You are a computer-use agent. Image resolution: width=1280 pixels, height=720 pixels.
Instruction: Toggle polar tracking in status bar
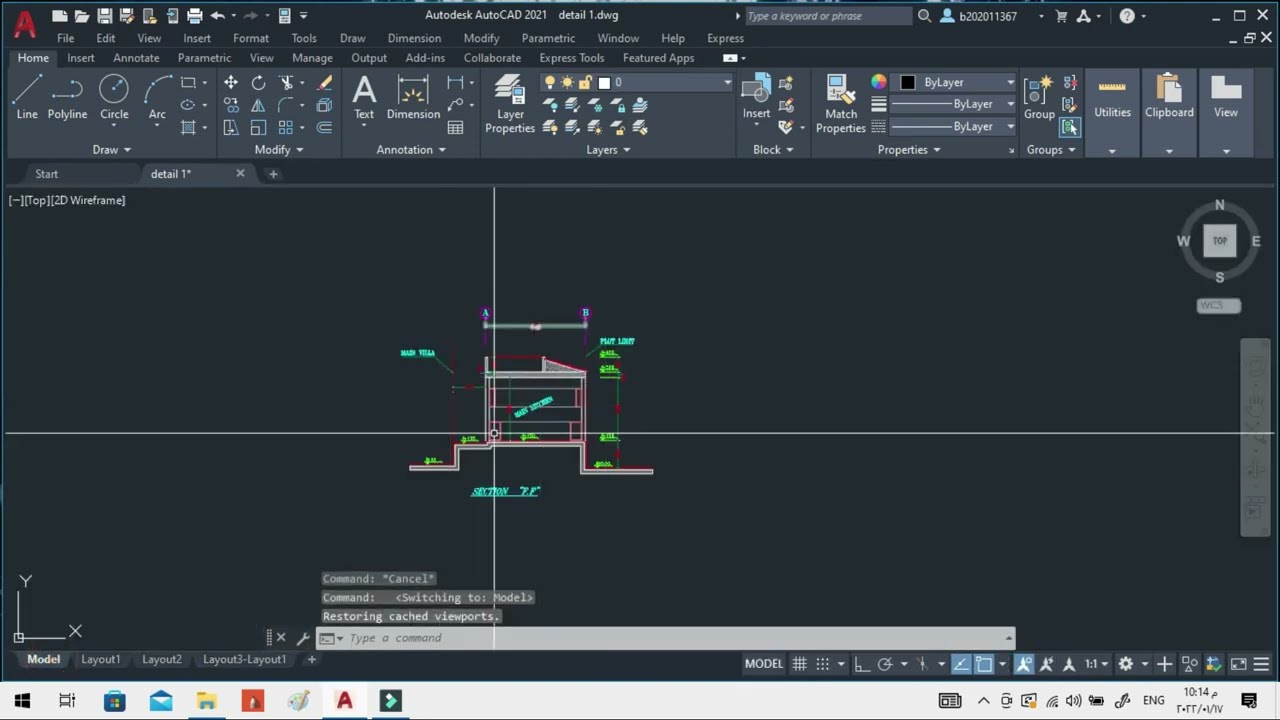coord(885,664)
